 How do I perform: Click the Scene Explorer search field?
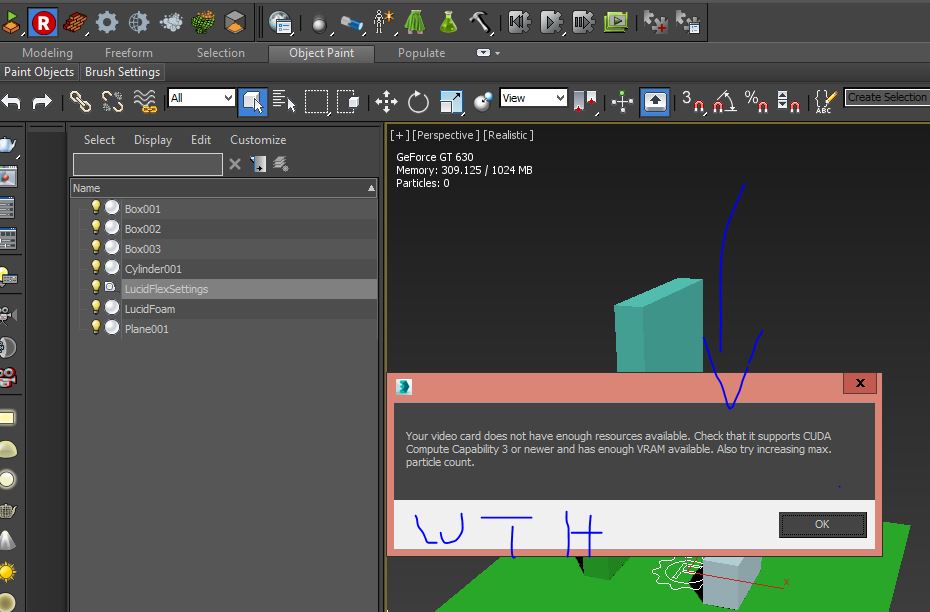pos(148,164)
